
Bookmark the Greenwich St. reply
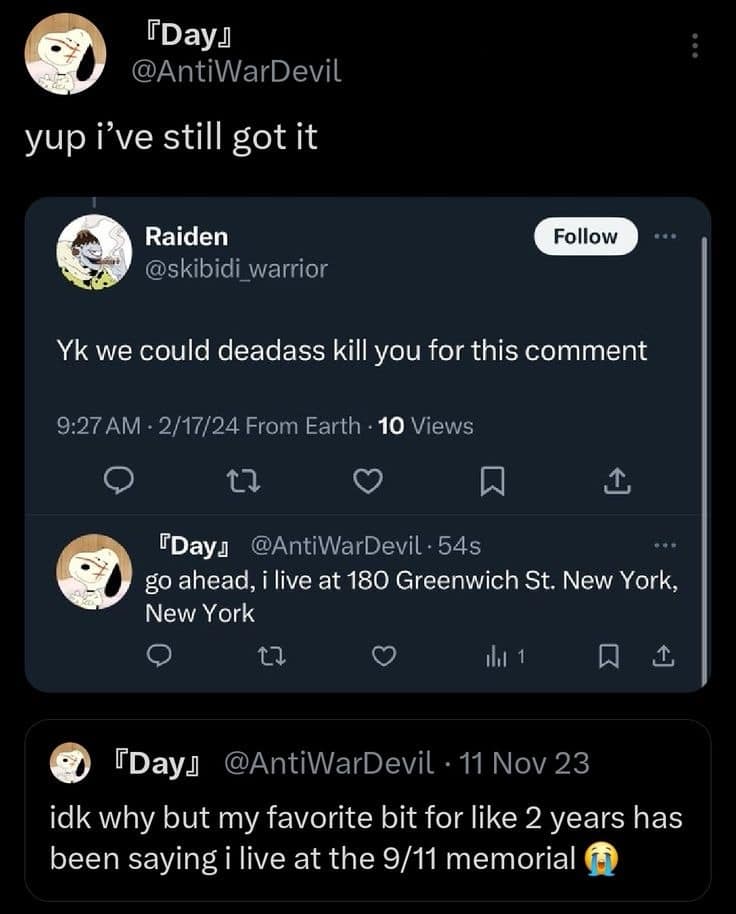607,655
